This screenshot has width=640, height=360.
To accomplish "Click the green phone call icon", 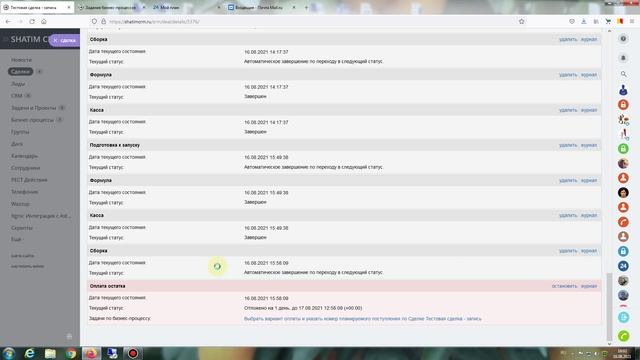I will 623,336.
